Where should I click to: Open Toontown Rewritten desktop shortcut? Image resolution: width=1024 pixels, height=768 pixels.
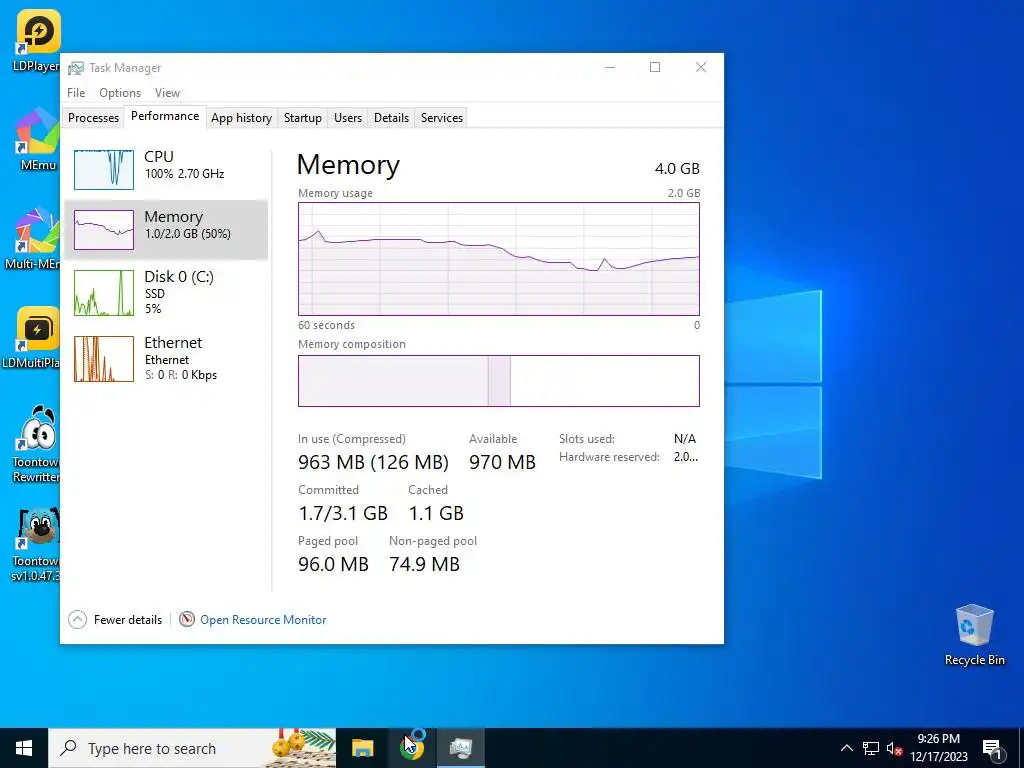pos(37,444)
